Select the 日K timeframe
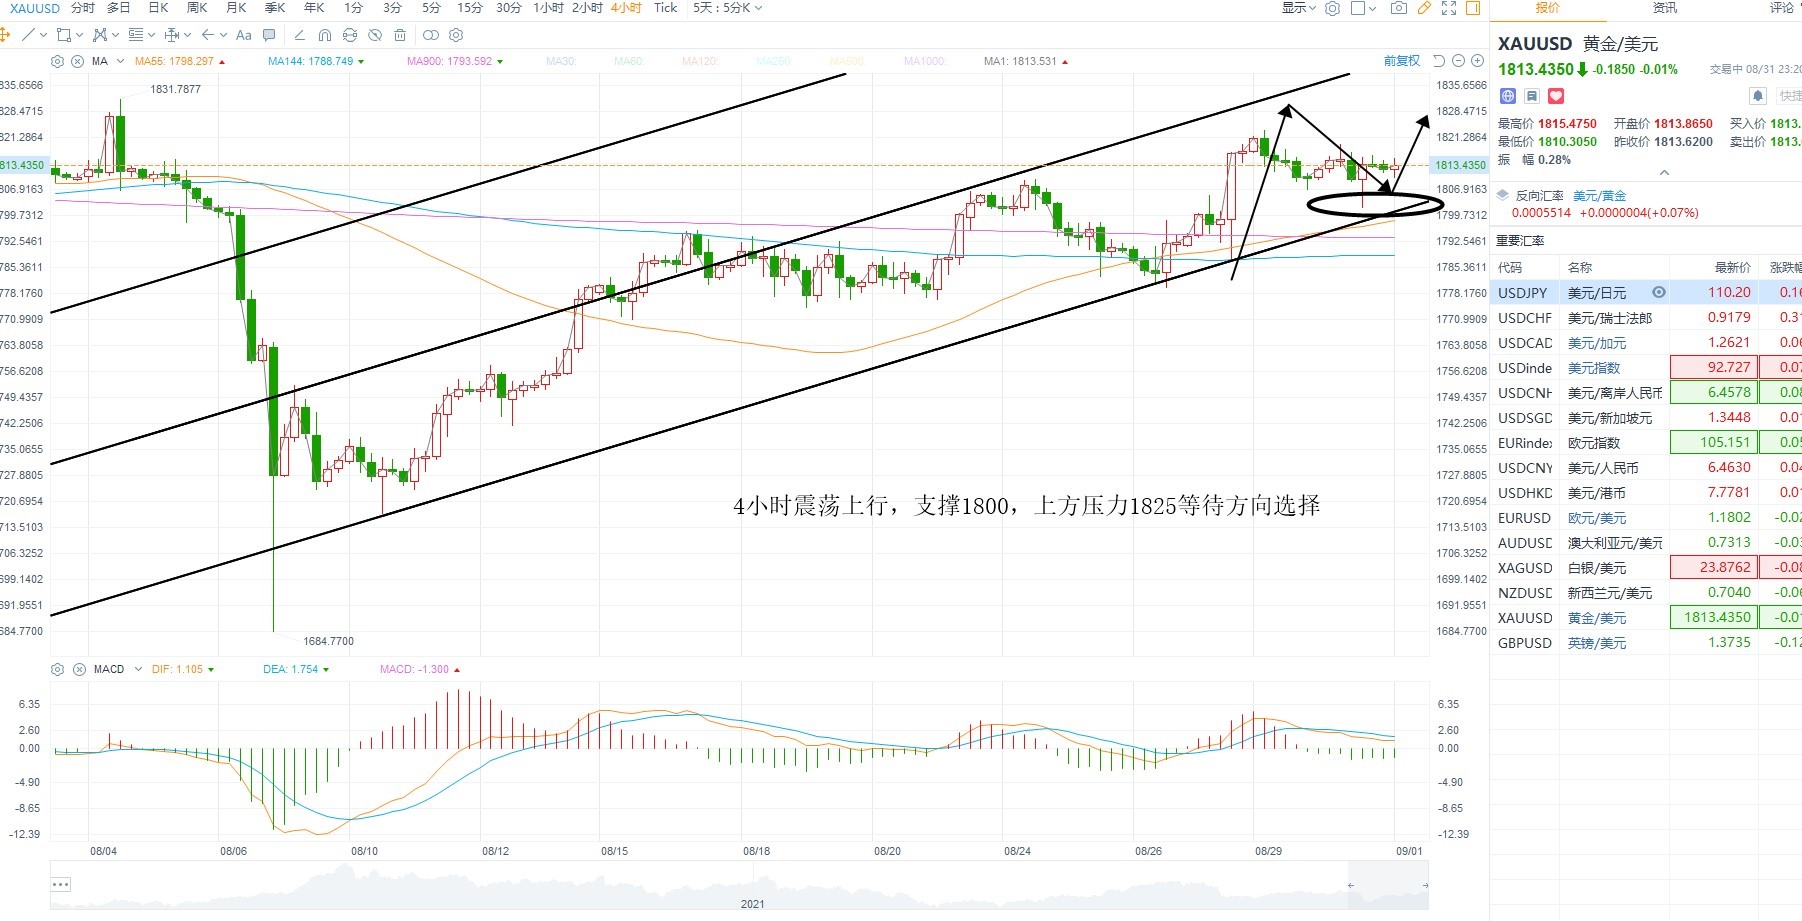This screenshot has width=1802, height=921. pyautogui.click(x=159, y=8)
